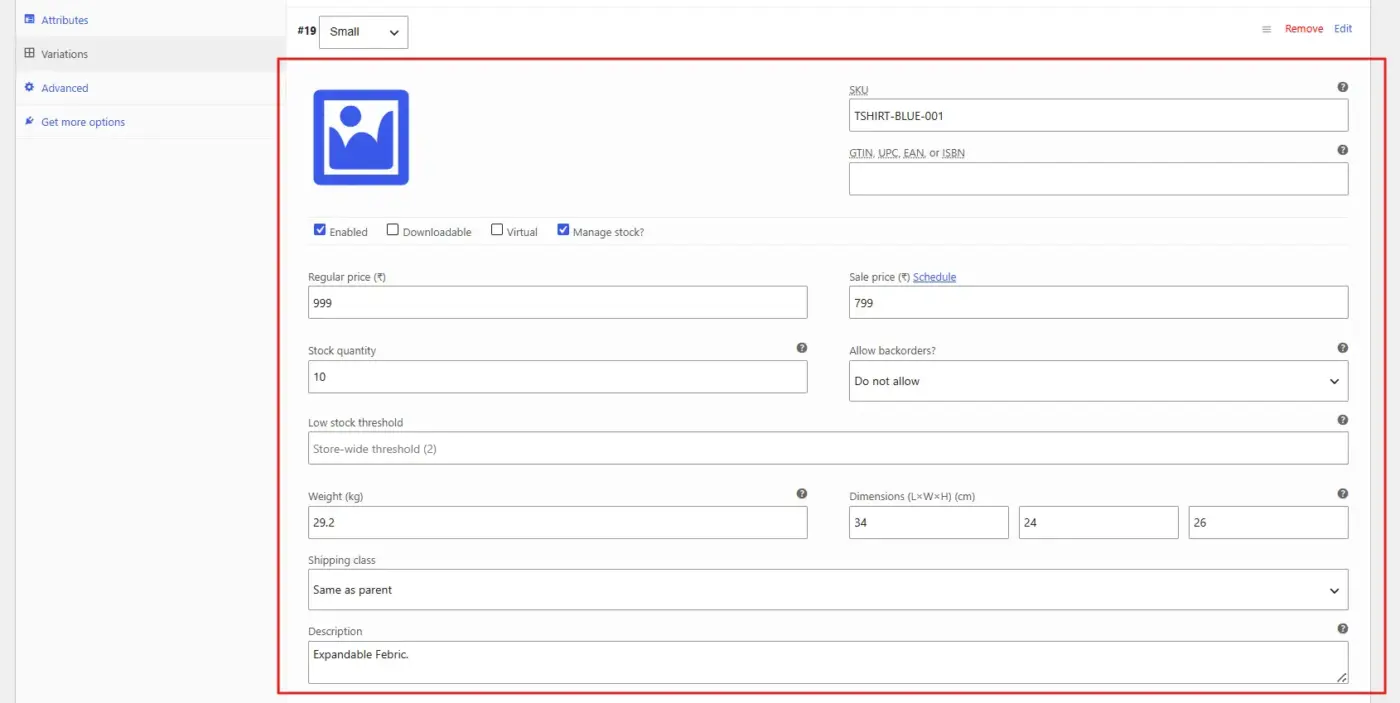Check the Virtual checkbox
The image size is (1400, 703).
[x=497, y=230]
